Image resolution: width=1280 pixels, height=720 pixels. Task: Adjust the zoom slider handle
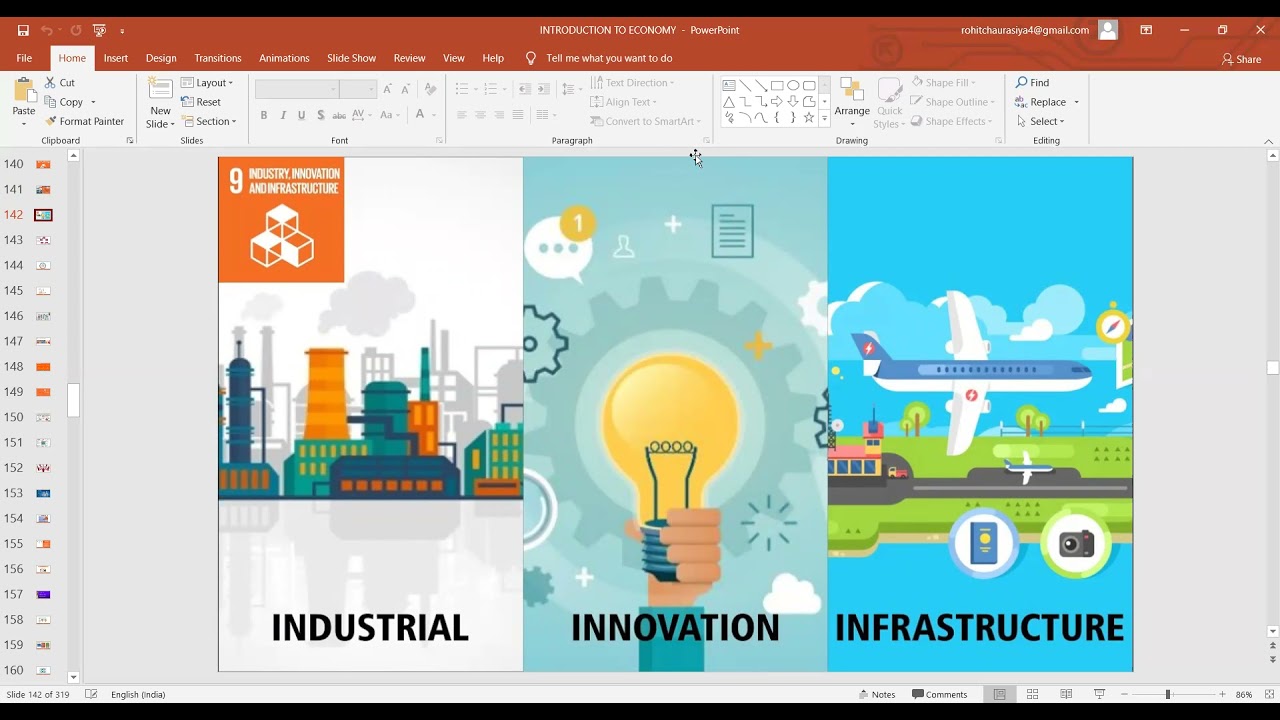coord(1167,694)
